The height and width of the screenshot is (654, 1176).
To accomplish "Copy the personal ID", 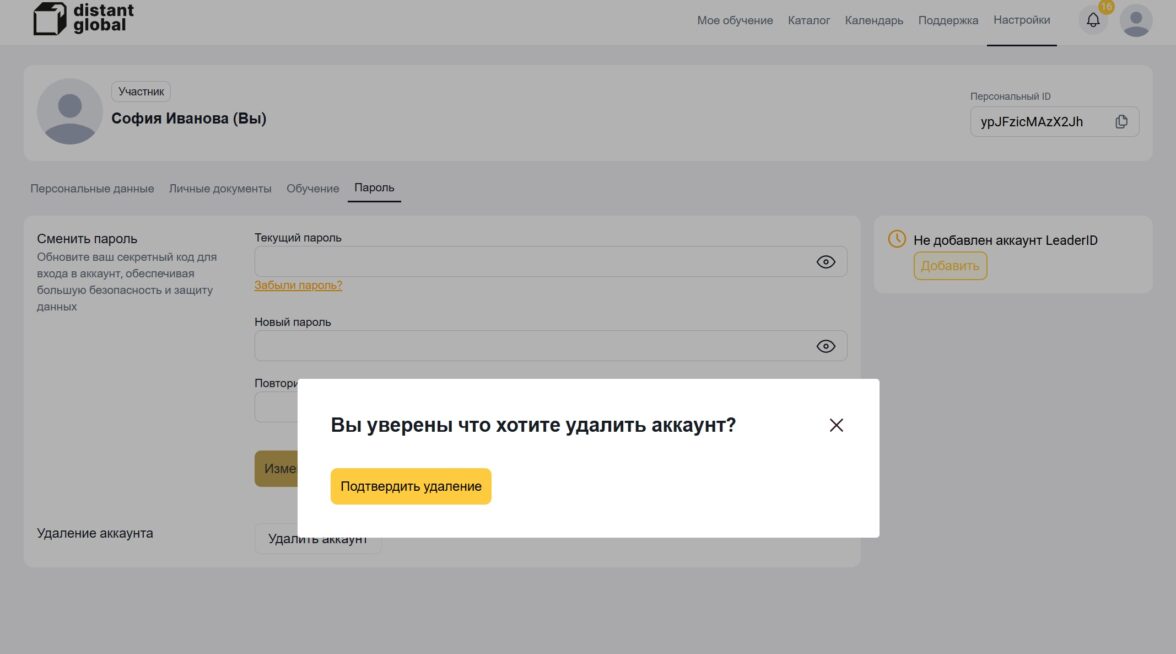I will pos(1121,122).
